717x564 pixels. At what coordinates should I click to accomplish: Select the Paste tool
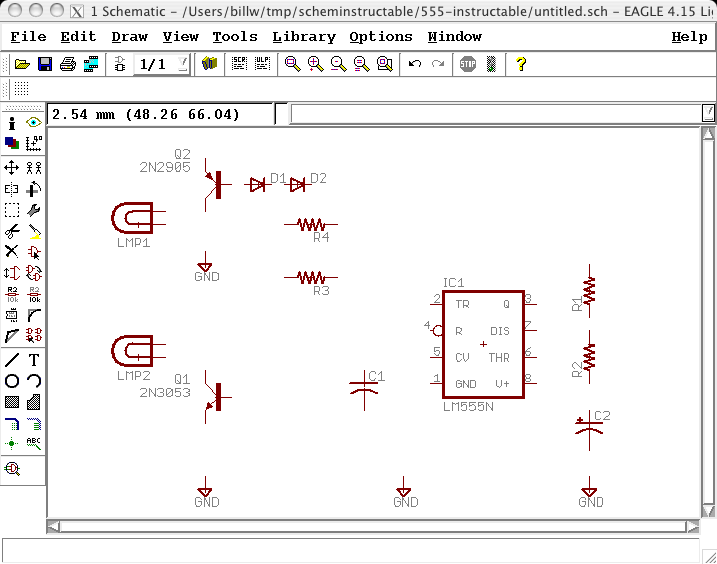point(34,231)
